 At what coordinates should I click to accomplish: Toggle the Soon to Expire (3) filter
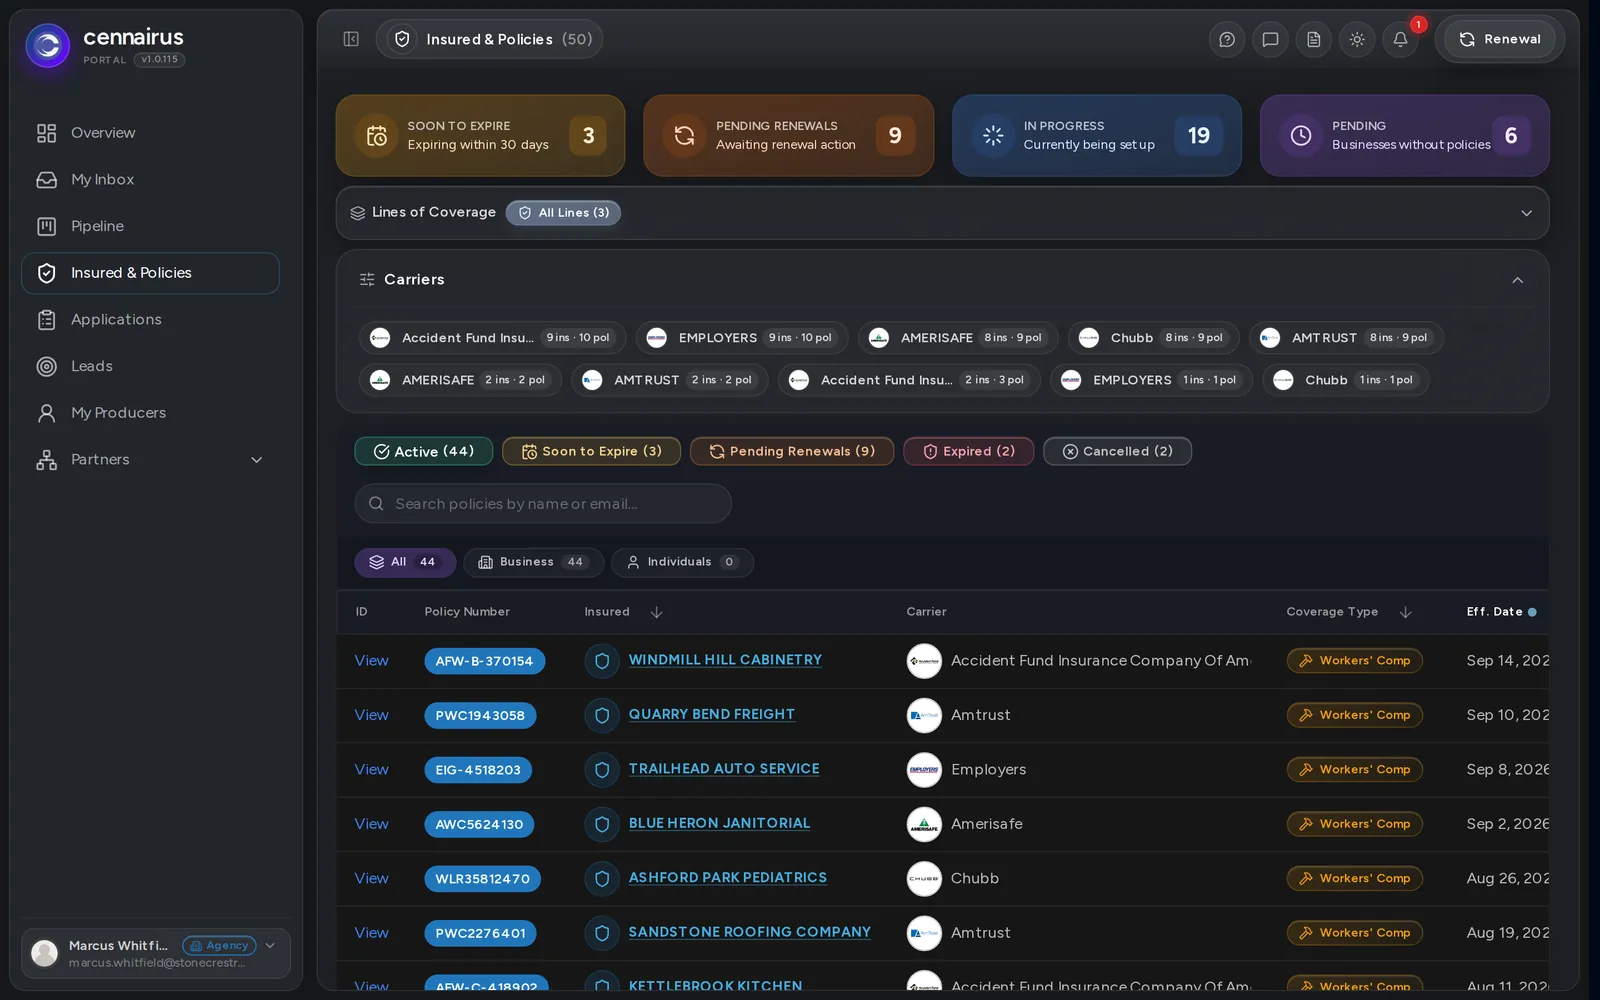click(x=591, y=451)
